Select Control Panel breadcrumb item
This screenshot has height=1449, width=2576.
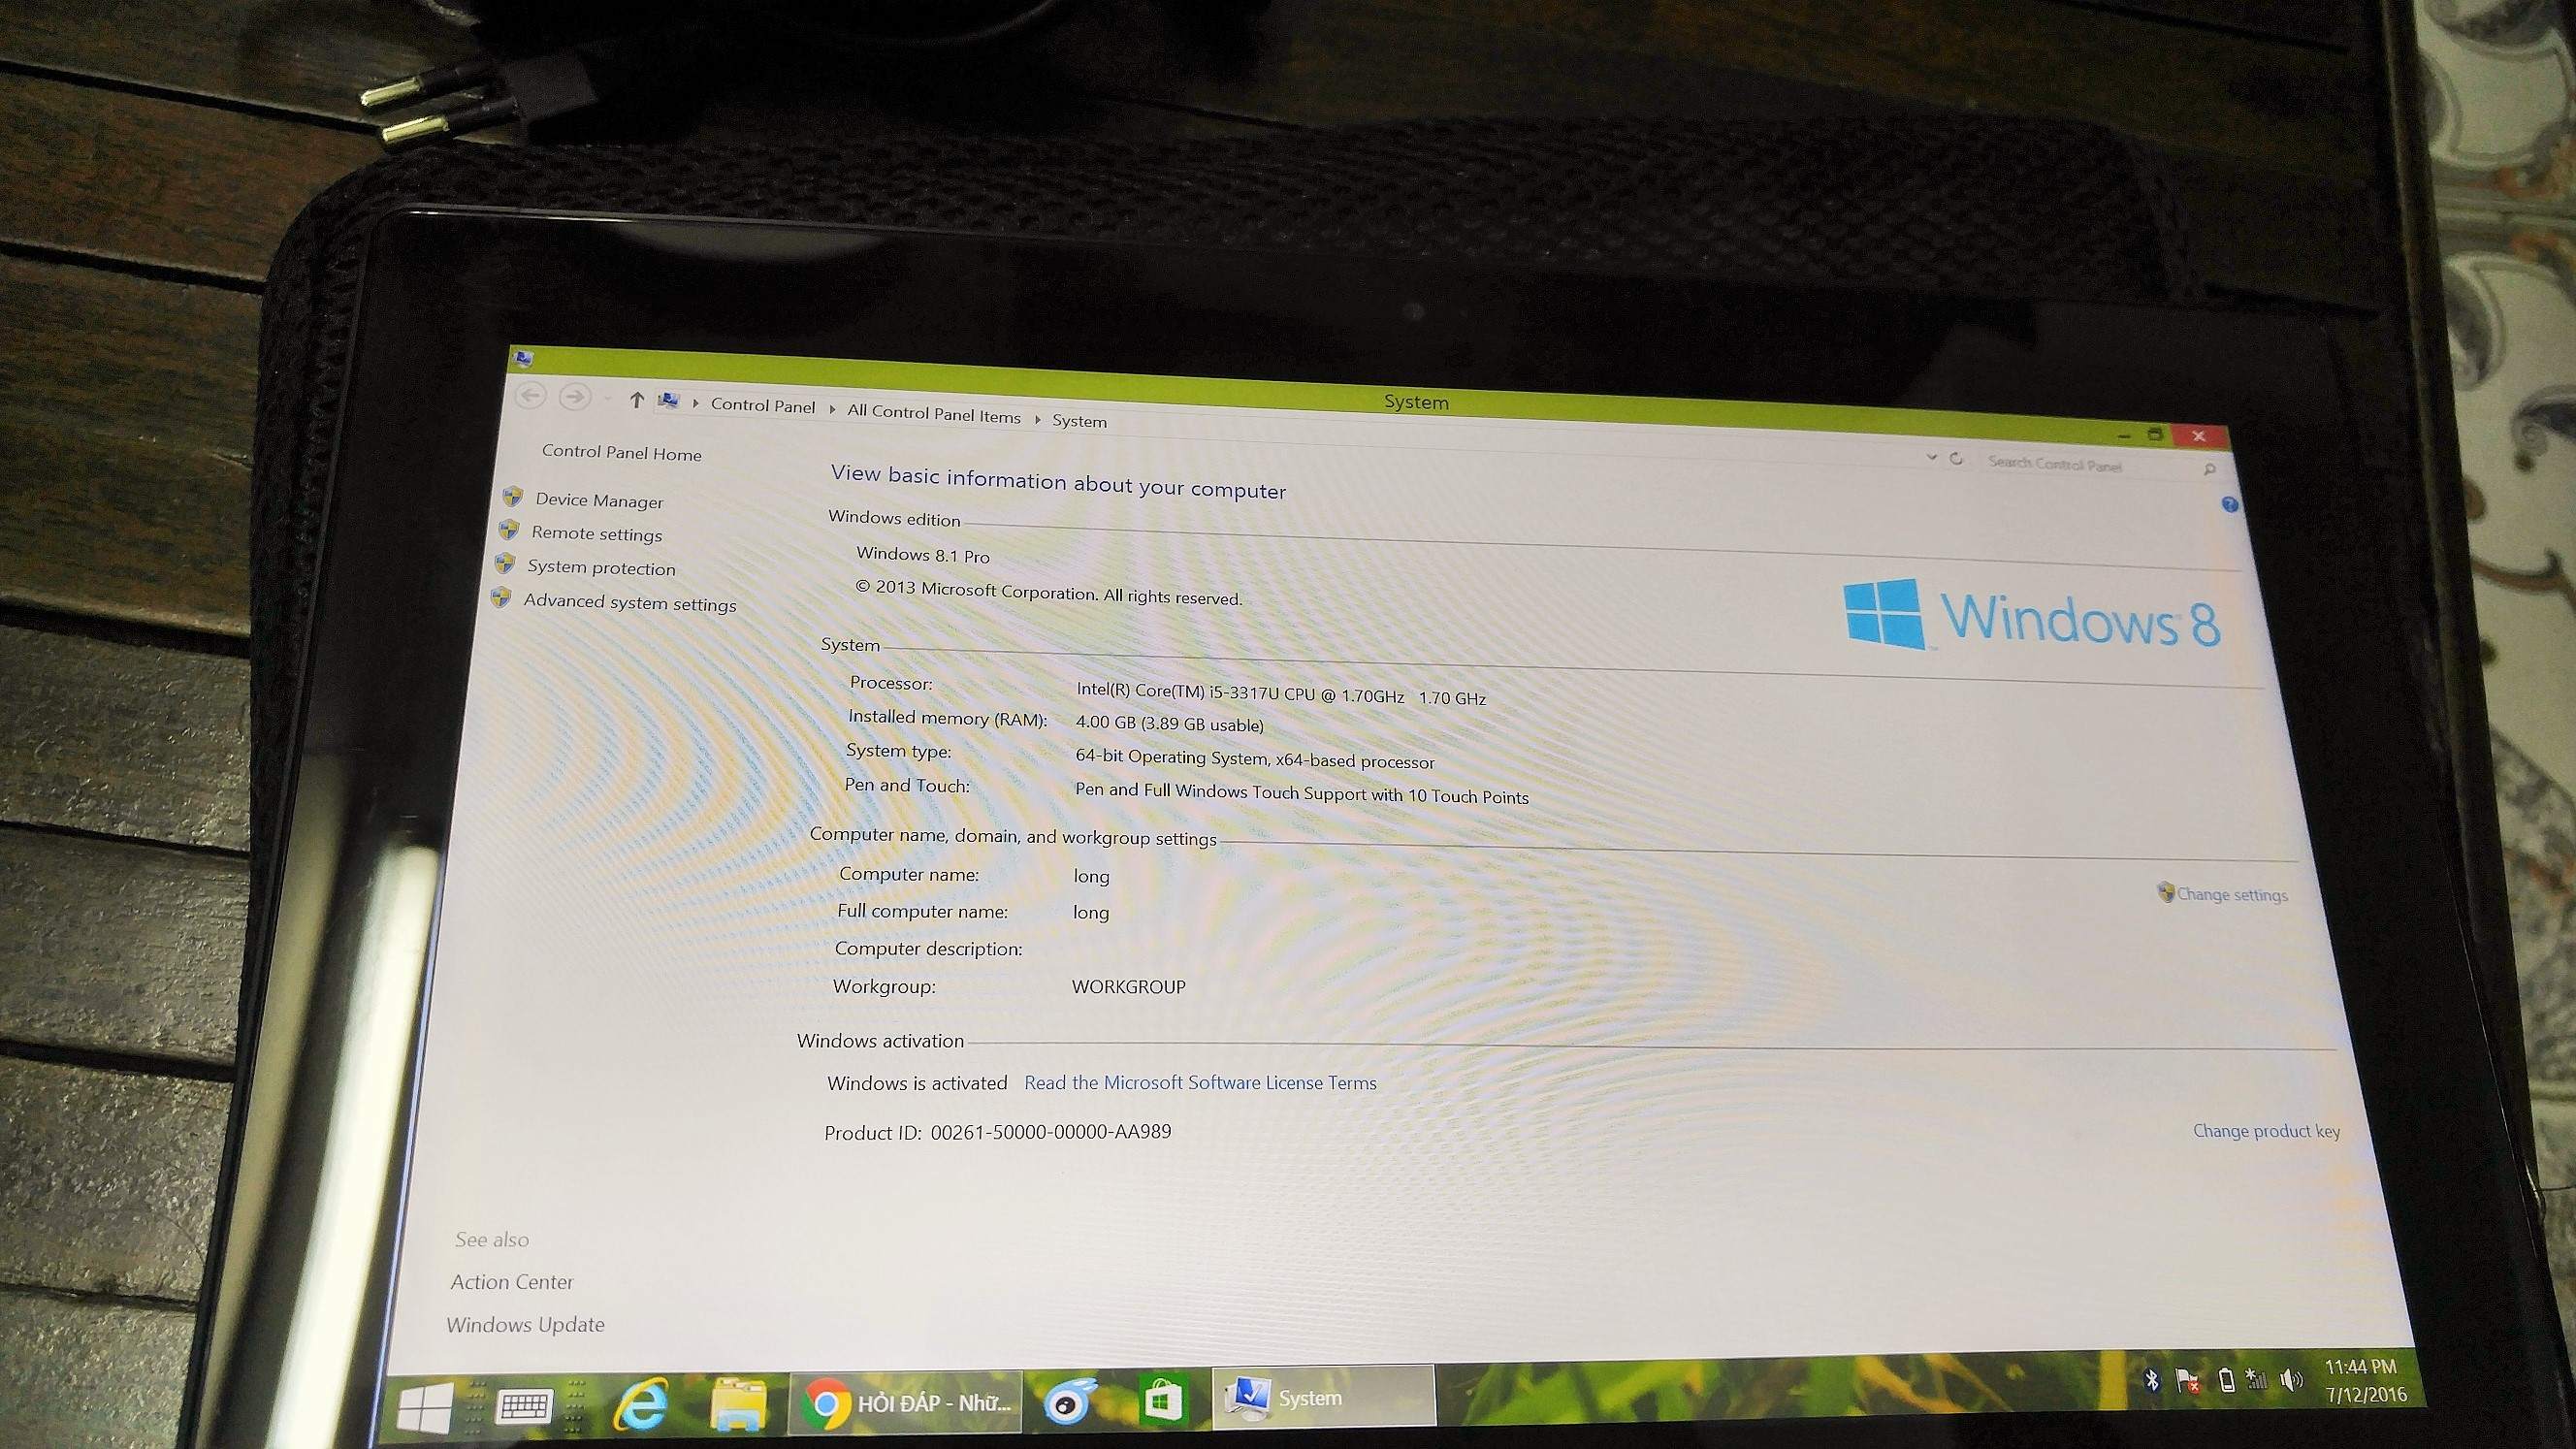(762, 405)
